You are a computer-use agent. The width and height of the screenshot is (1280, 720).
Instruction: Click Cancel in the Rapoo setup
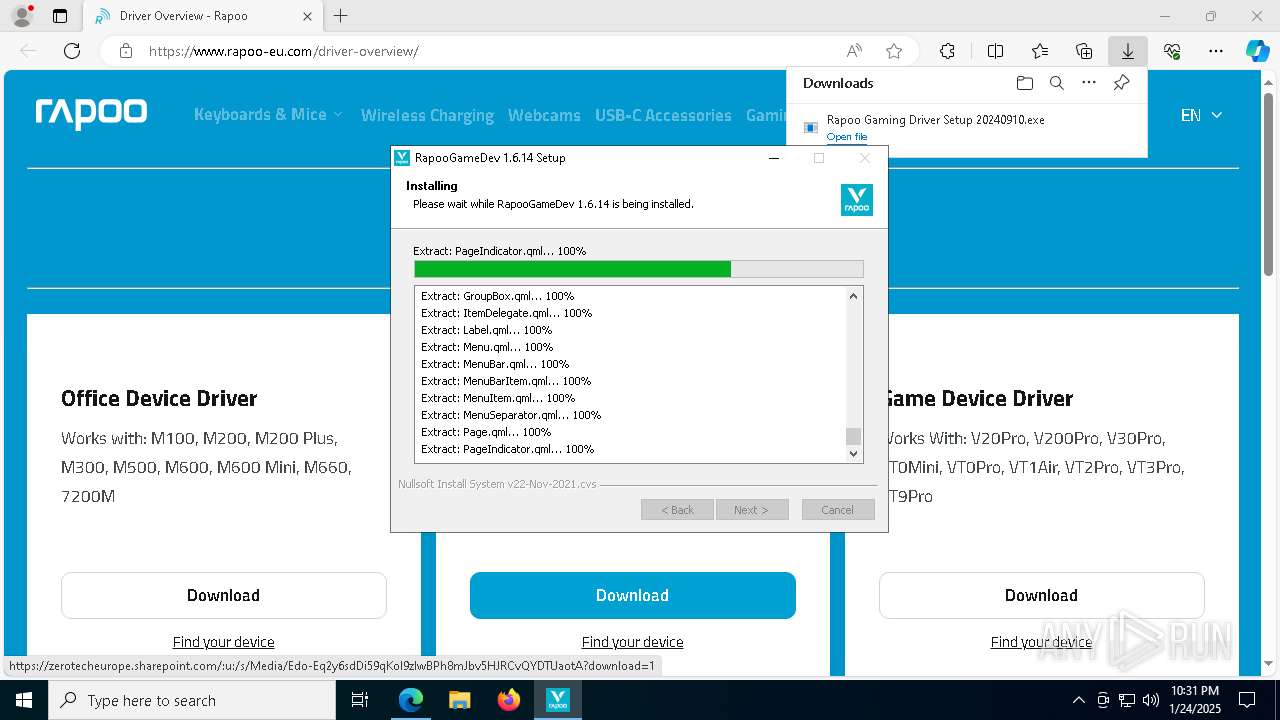point(838,510)
